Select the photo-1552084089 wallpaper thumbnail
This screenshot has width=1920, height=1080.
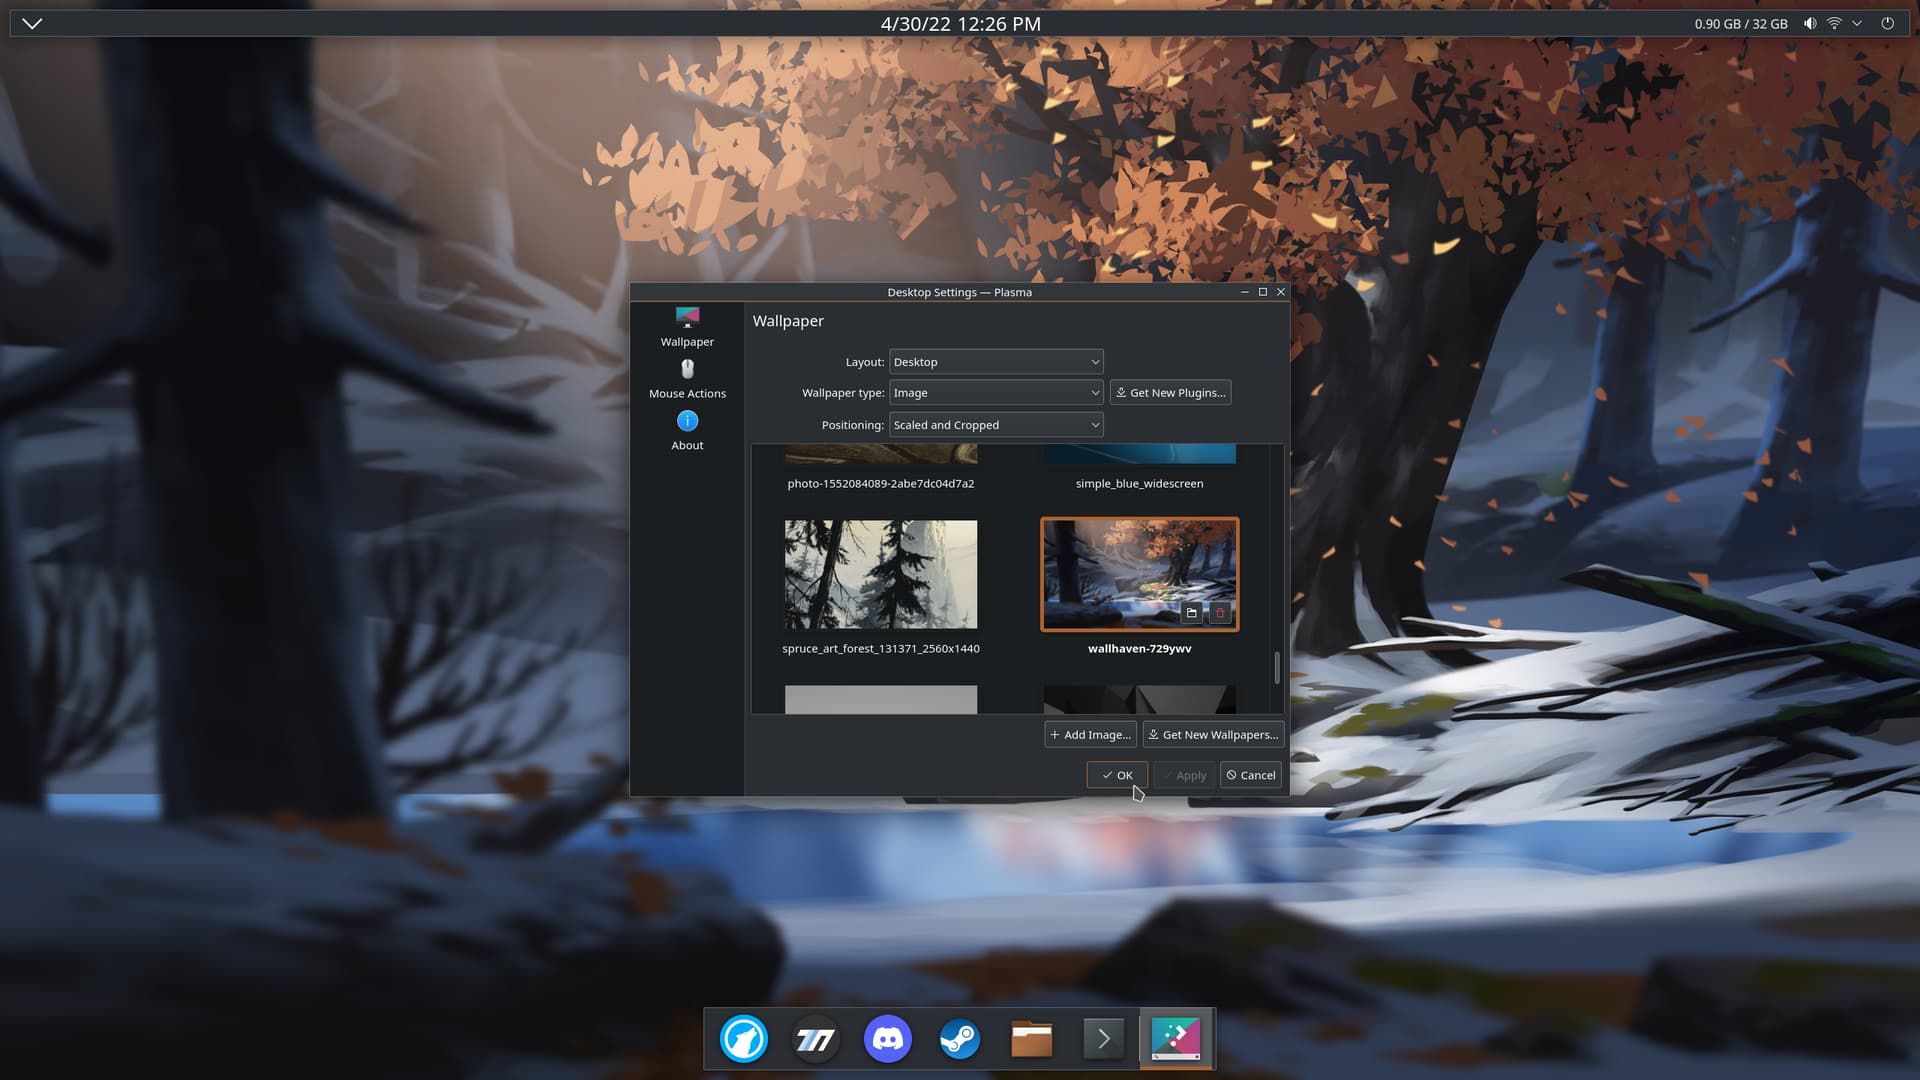coord(881,454)
